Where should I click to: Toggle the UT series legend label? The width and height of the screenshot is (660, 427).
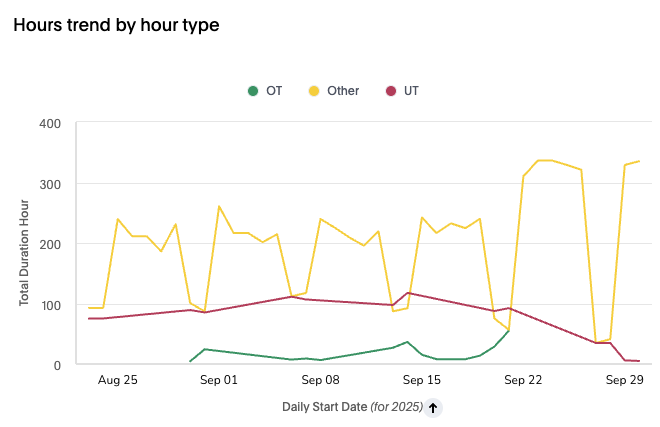click(x=411, y=91)
